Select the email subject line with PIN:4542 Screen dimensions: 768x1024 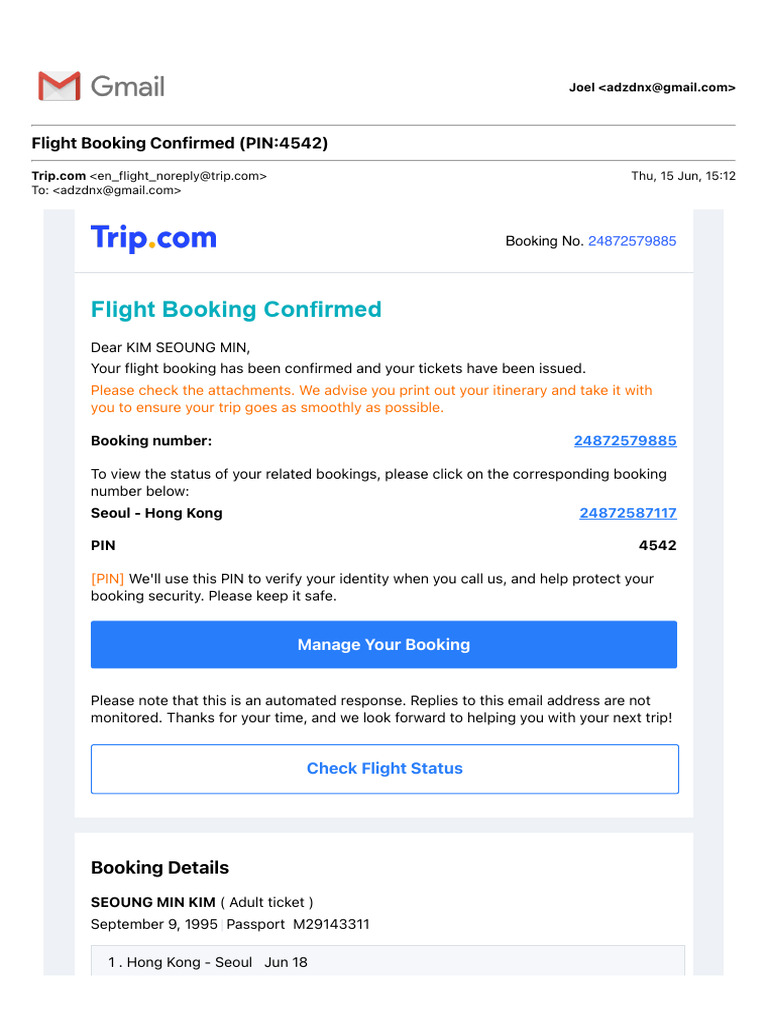(180, 143)
